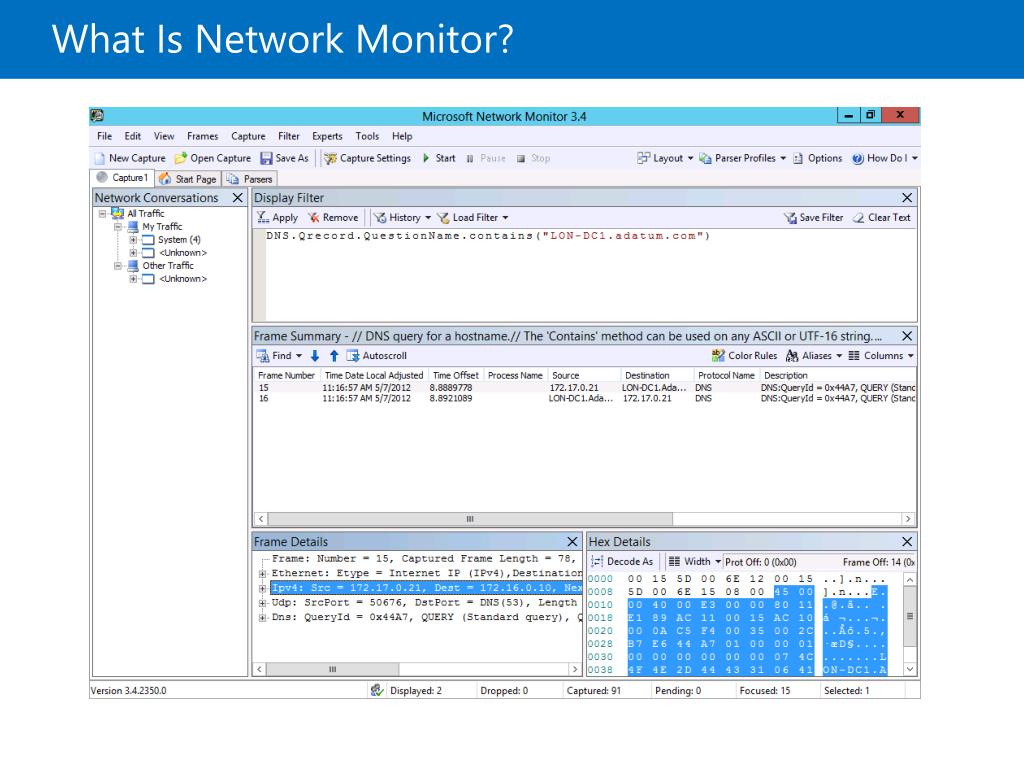
Task: Click inside the display filter text box
Action: coord(590,274)
